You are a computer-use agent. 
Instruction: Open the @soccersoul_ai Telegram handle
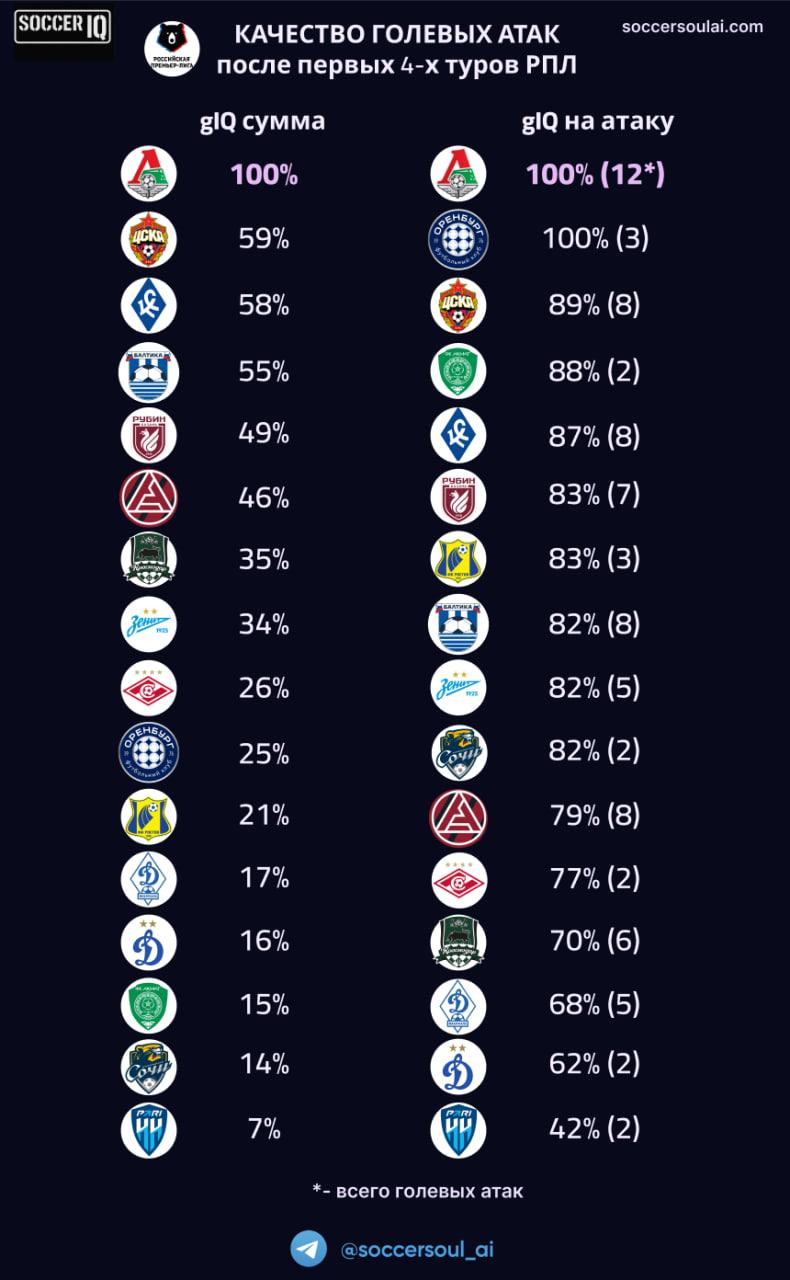[x=417, y=1250]
